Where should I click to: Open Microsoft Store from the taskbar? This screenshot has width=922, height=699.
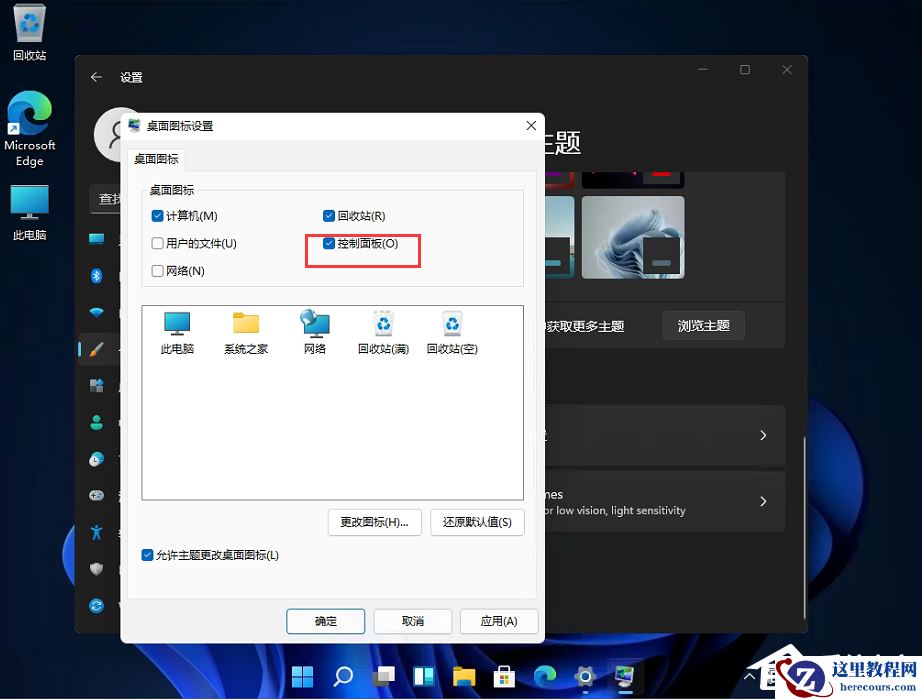click(504, 676)
